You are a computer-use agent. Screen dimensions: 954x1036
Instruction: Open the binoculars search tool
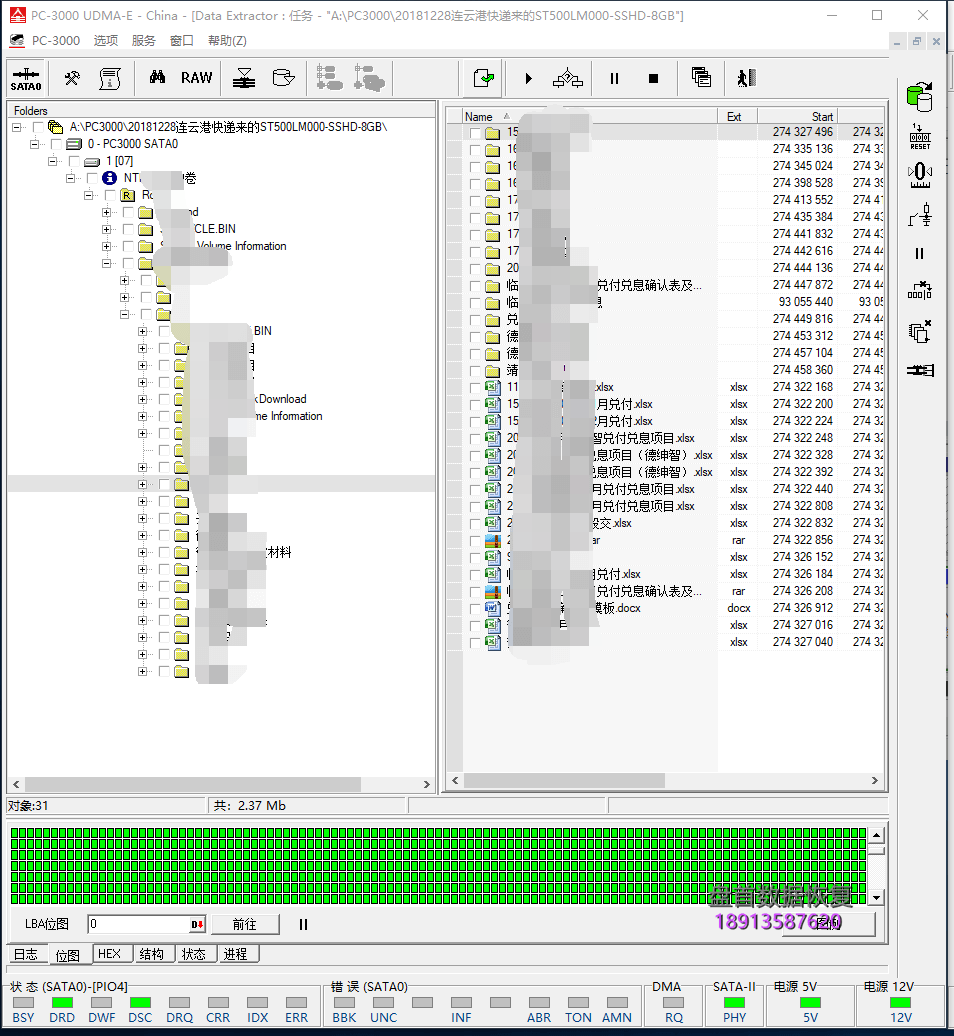pyautogui.click(x=157, y=78)
